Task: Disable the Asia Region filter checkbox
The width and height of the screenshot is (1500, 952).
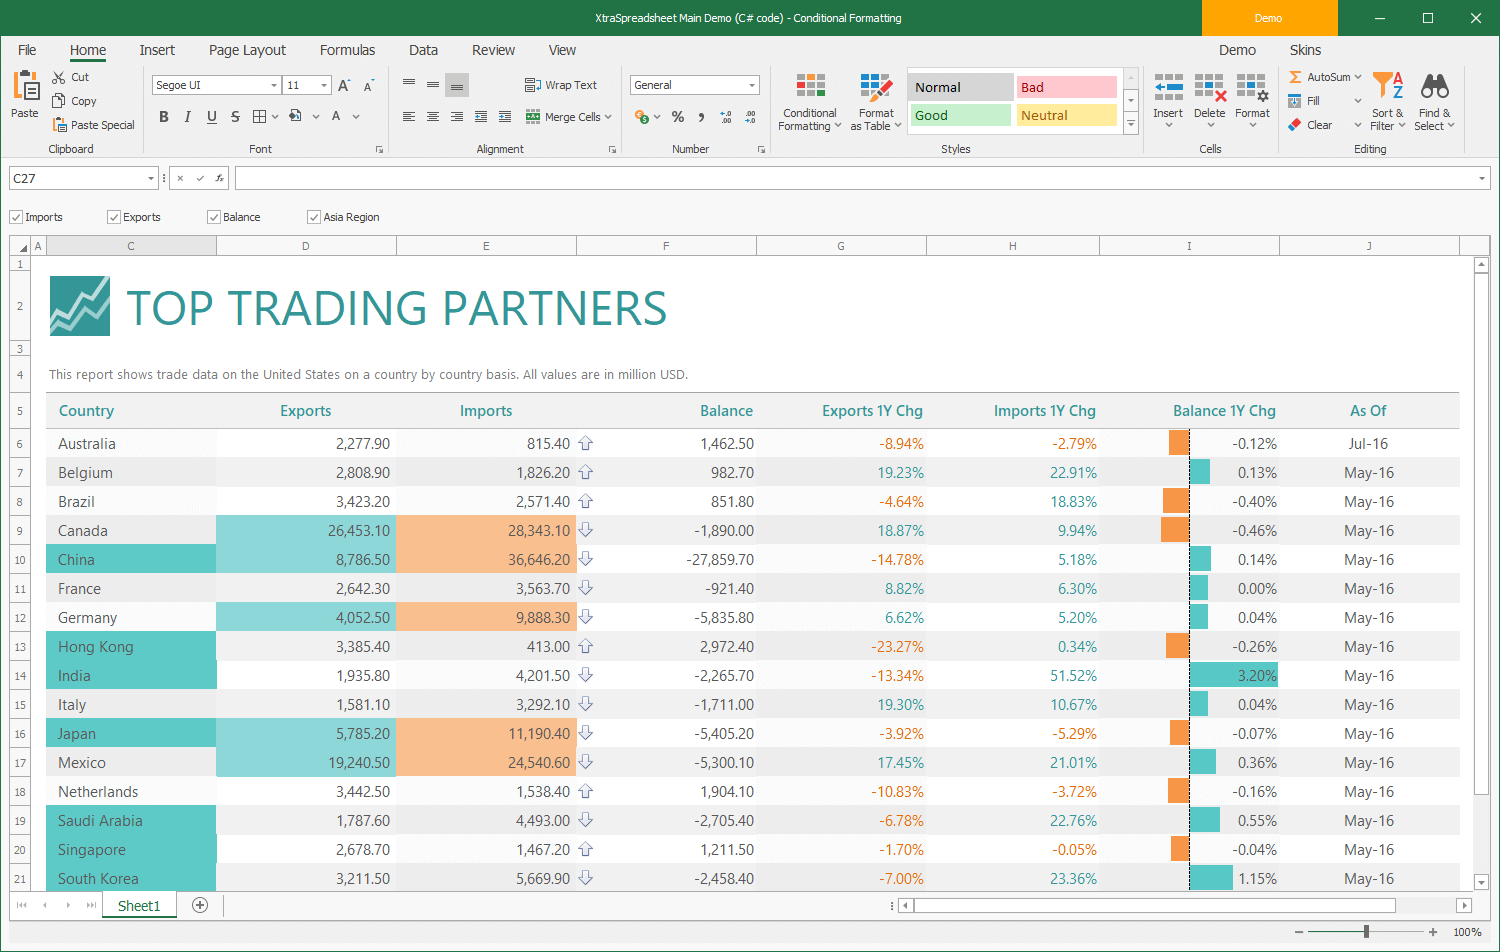Action: coord(314,217)
